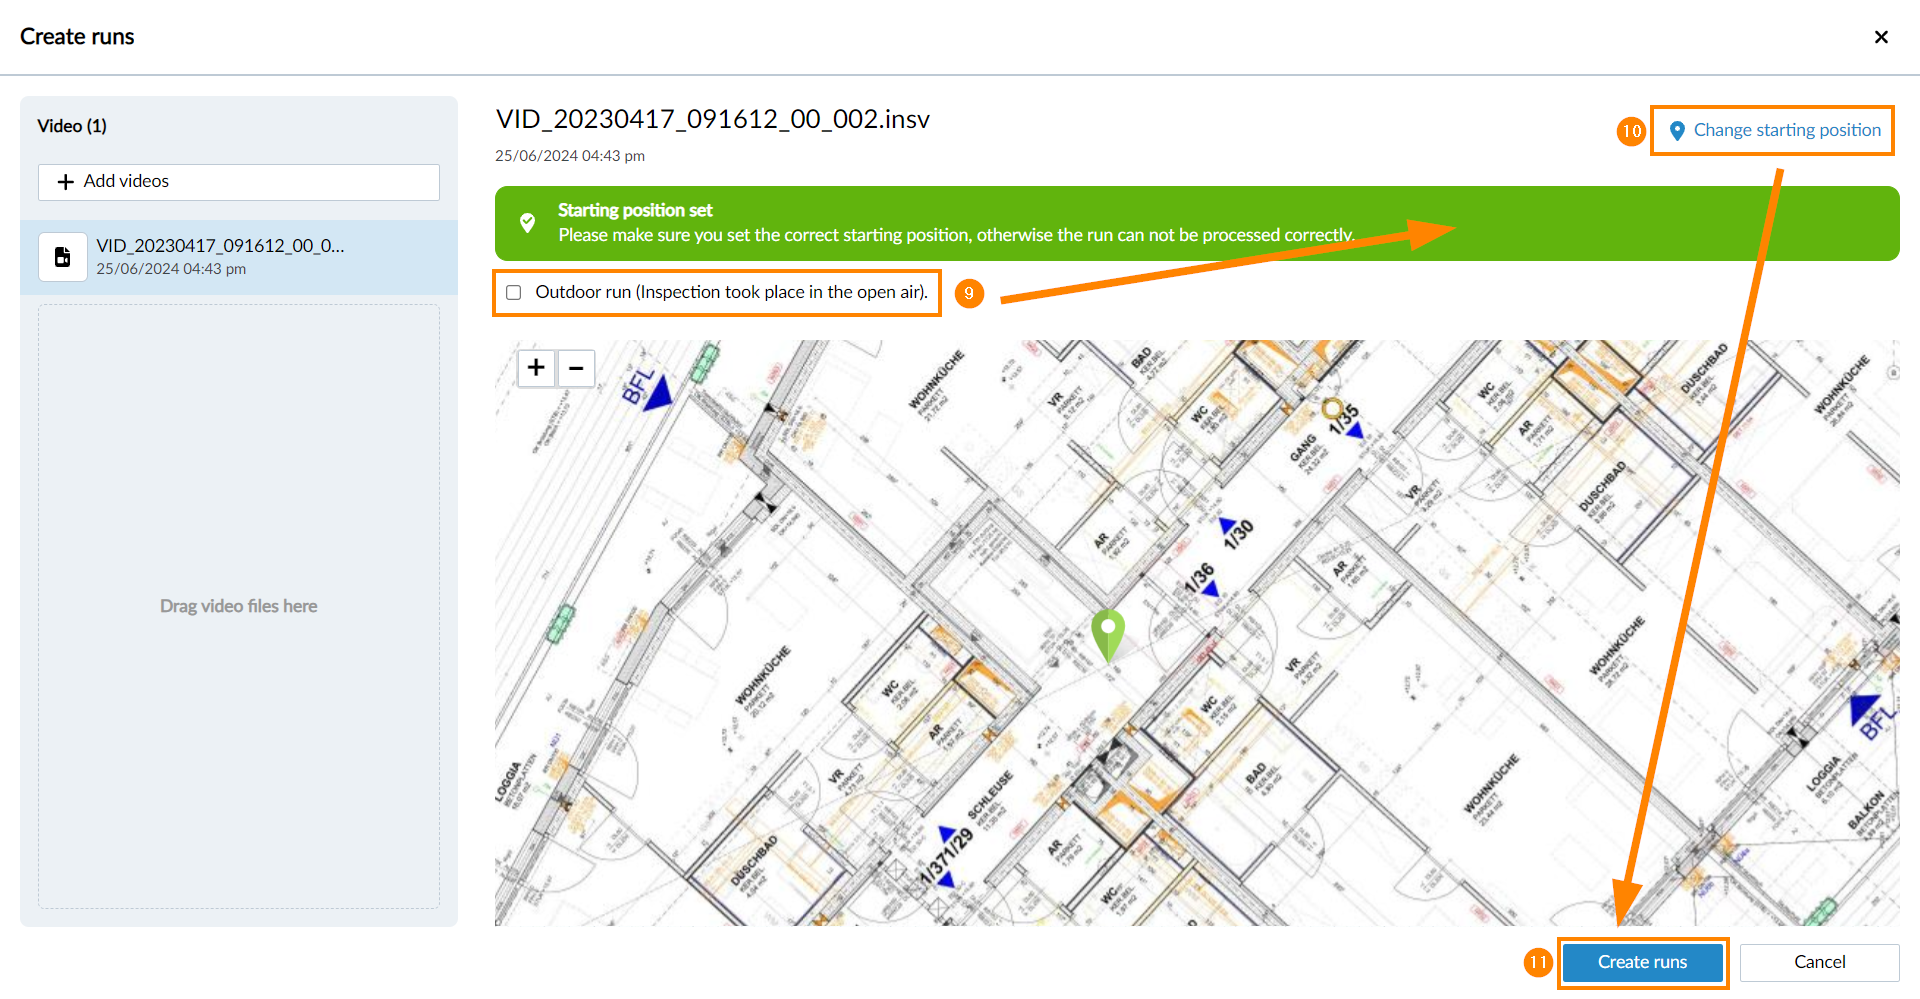Click the yellow circle marker near 1/35
Viewport: 1920px width, 999px height.
click(x=1332, y=408)
